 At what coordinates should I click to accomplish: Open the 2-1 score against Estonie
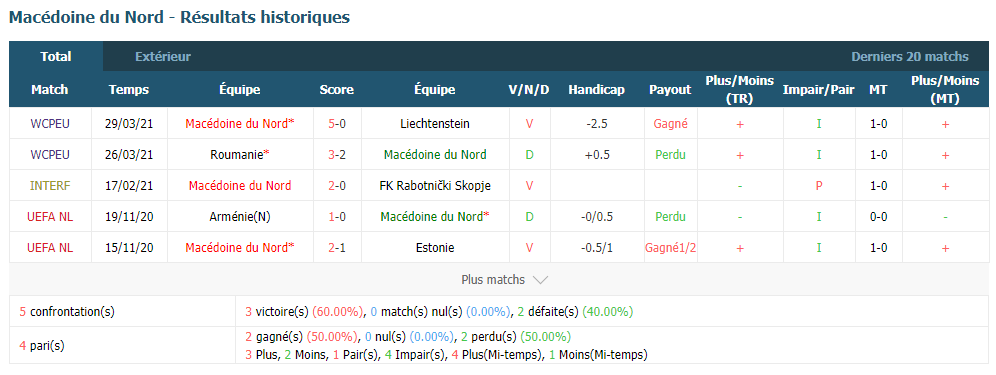click(x=337, y=248)
